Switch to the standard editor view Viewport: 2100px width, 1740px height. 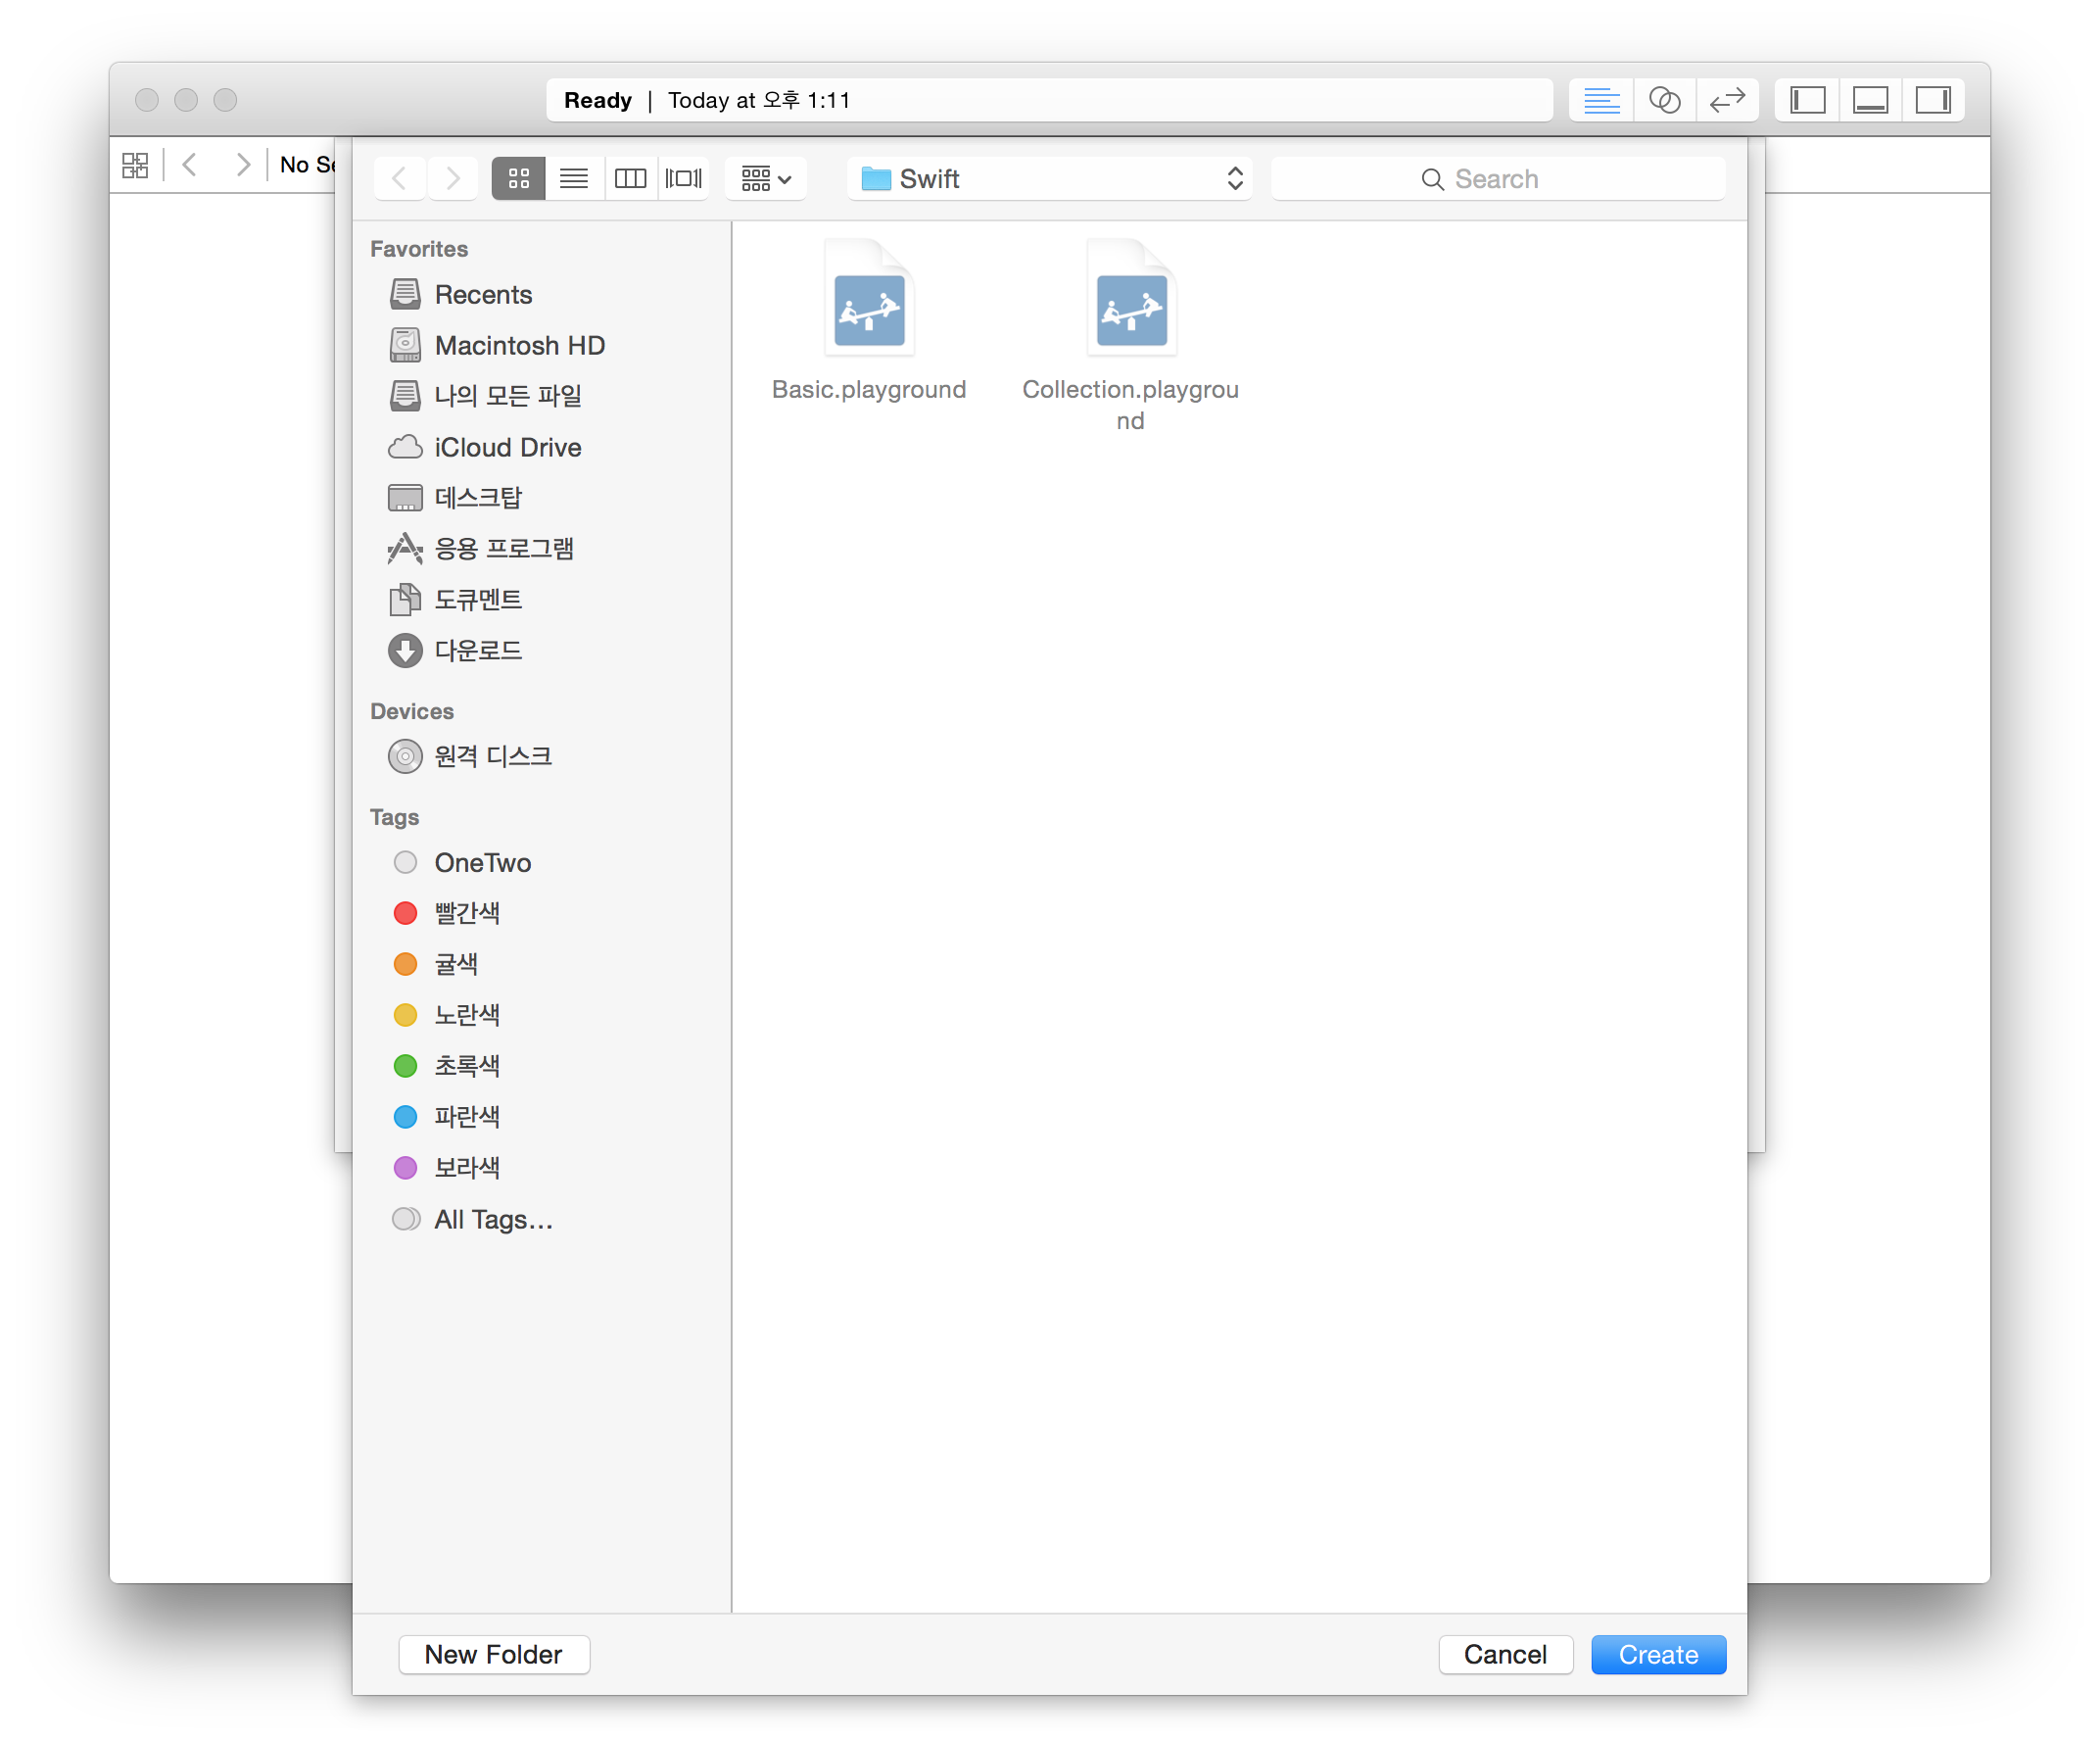pyautogui.click(x=1601, y=100)
